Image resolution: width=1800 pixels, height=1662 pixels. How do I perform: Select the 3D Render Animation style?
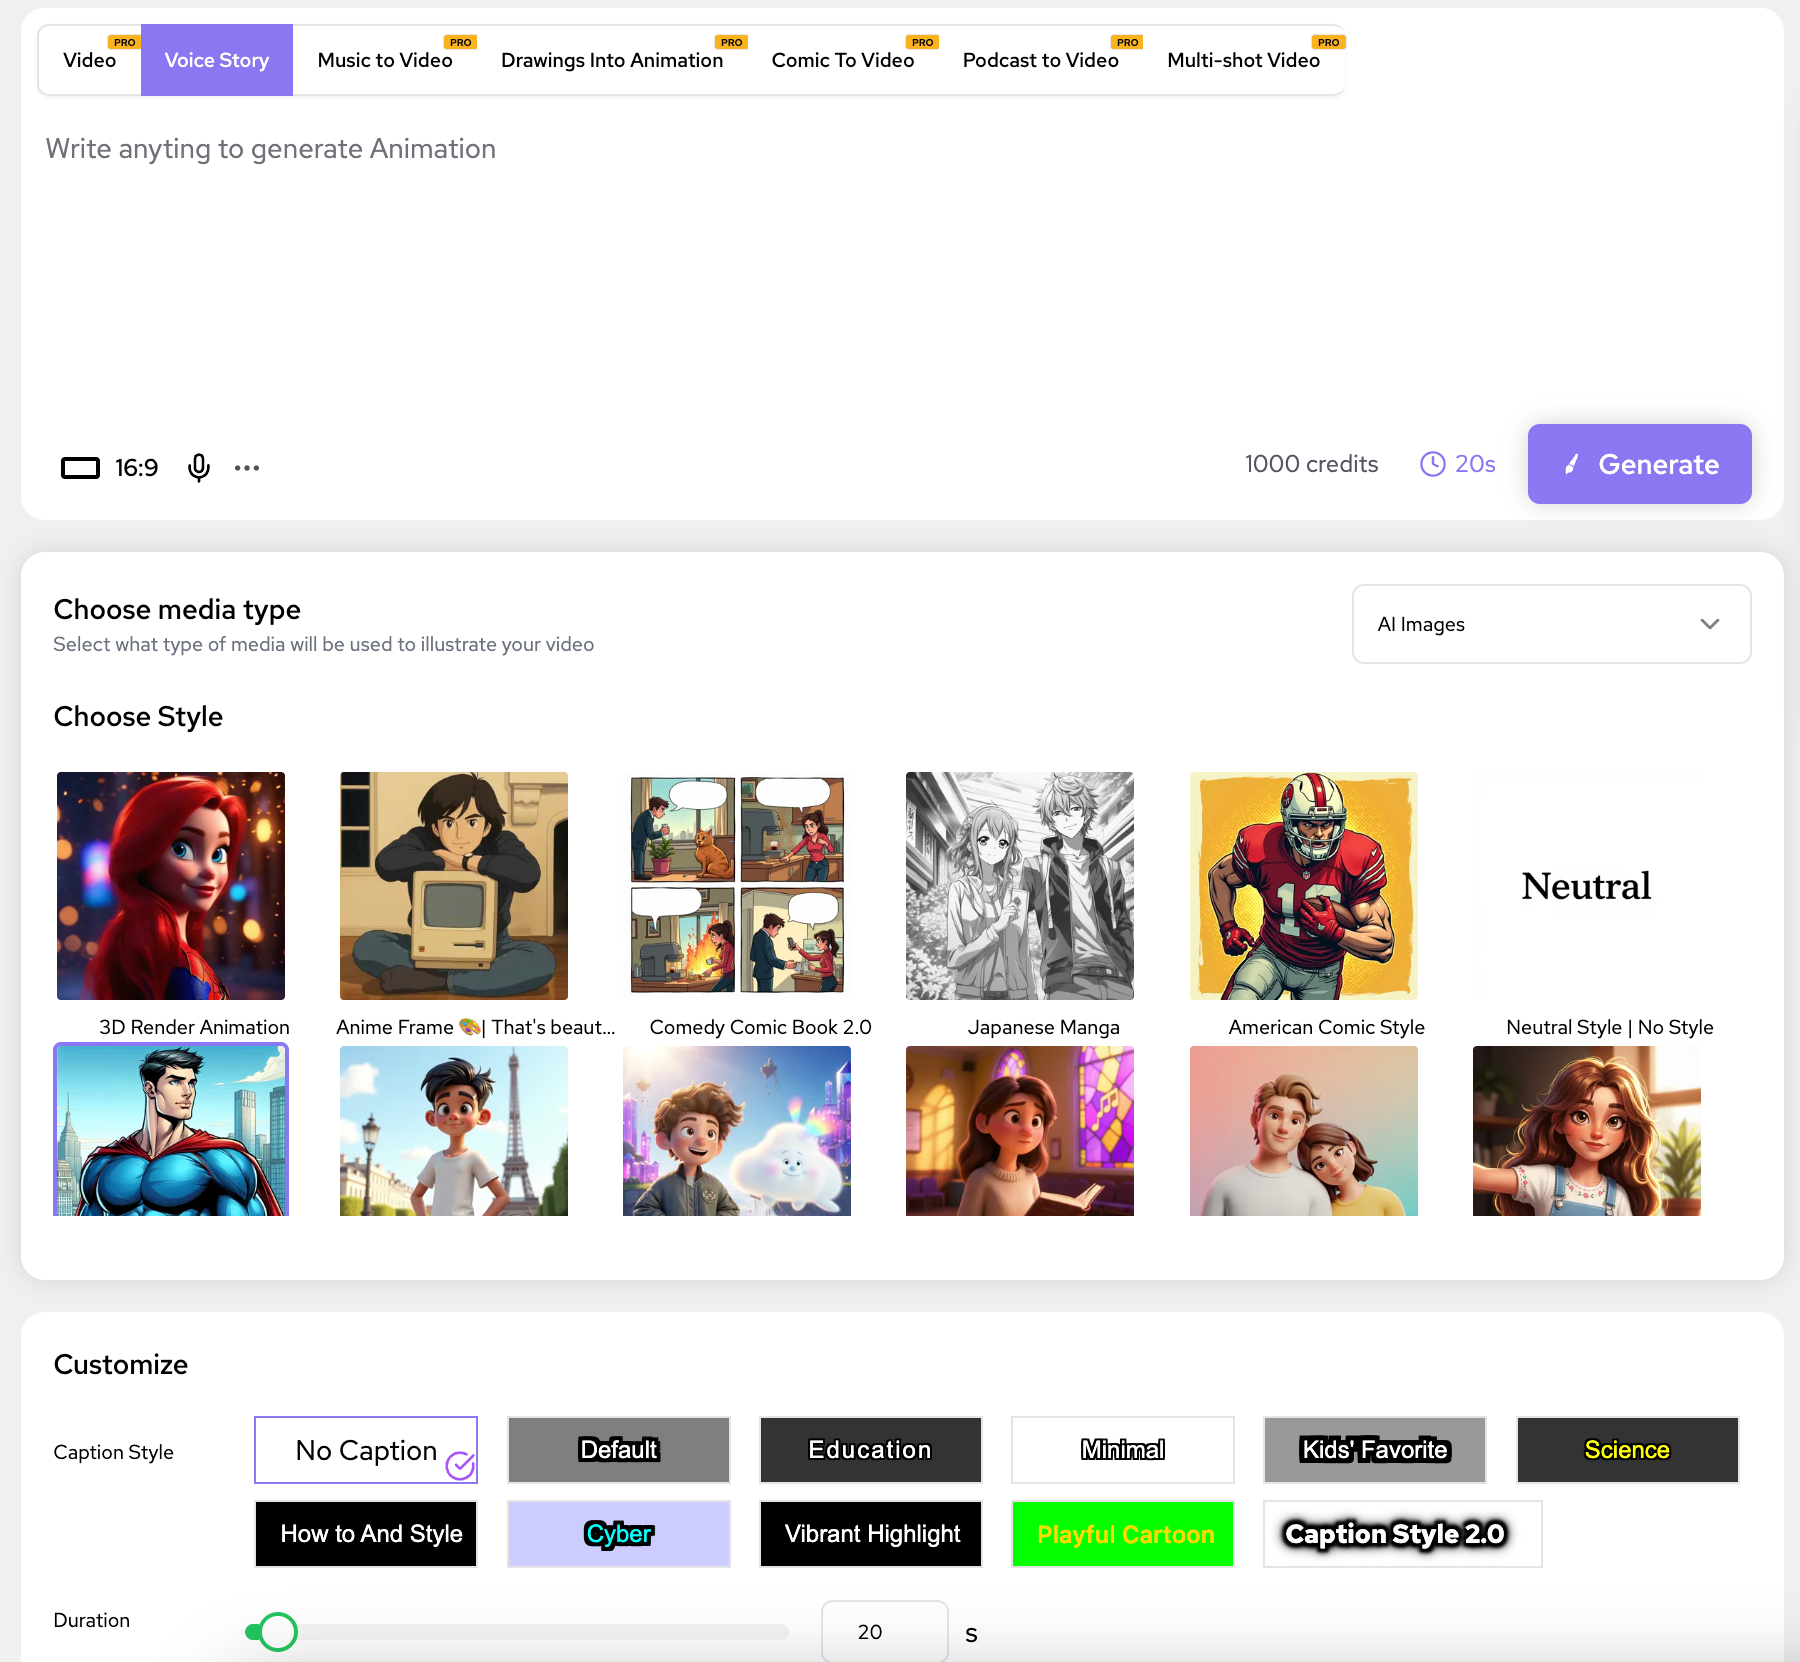[171, 886]
